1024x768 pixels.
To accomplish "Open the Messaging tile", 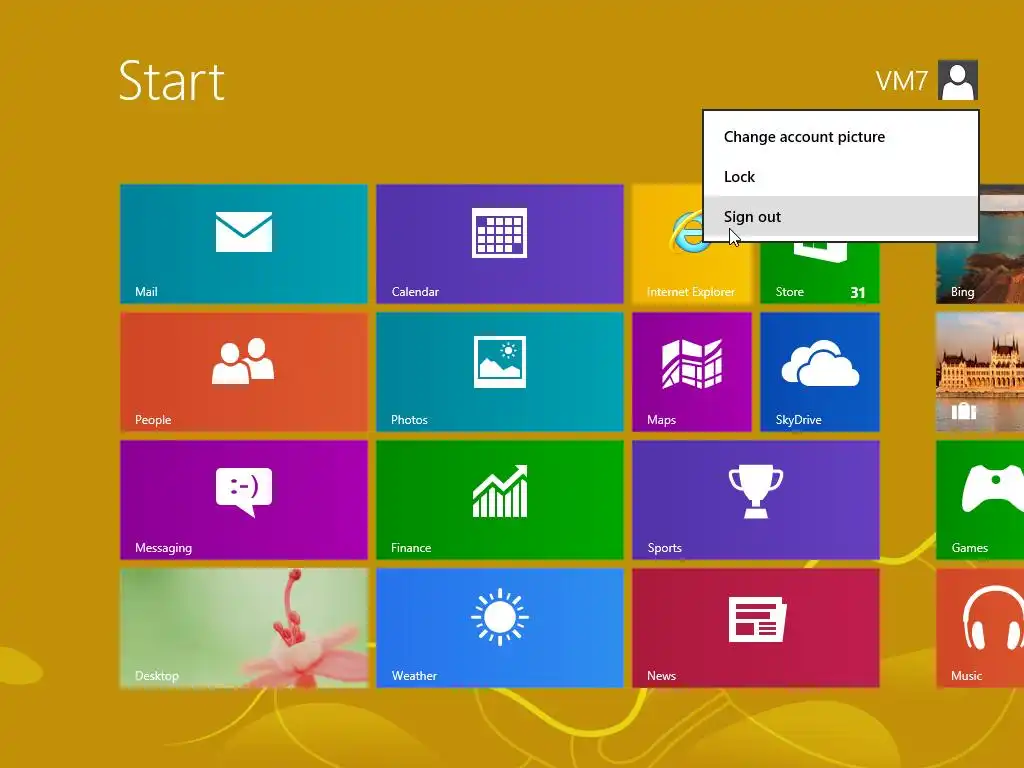I will [x=244, y=500].
